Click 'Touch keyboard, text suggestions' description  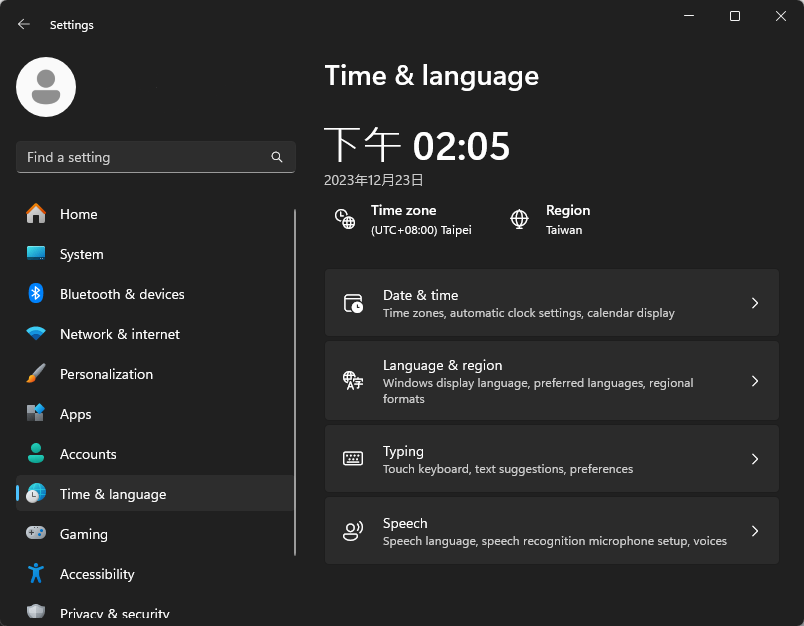tap(508, 469)
